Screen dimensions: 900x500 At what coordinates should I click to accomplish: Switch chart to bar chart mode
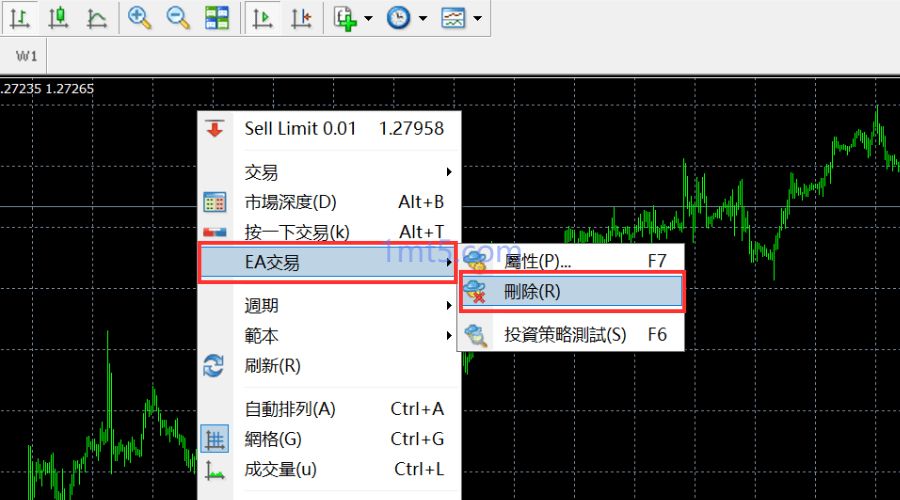click(x=20, y=18)
